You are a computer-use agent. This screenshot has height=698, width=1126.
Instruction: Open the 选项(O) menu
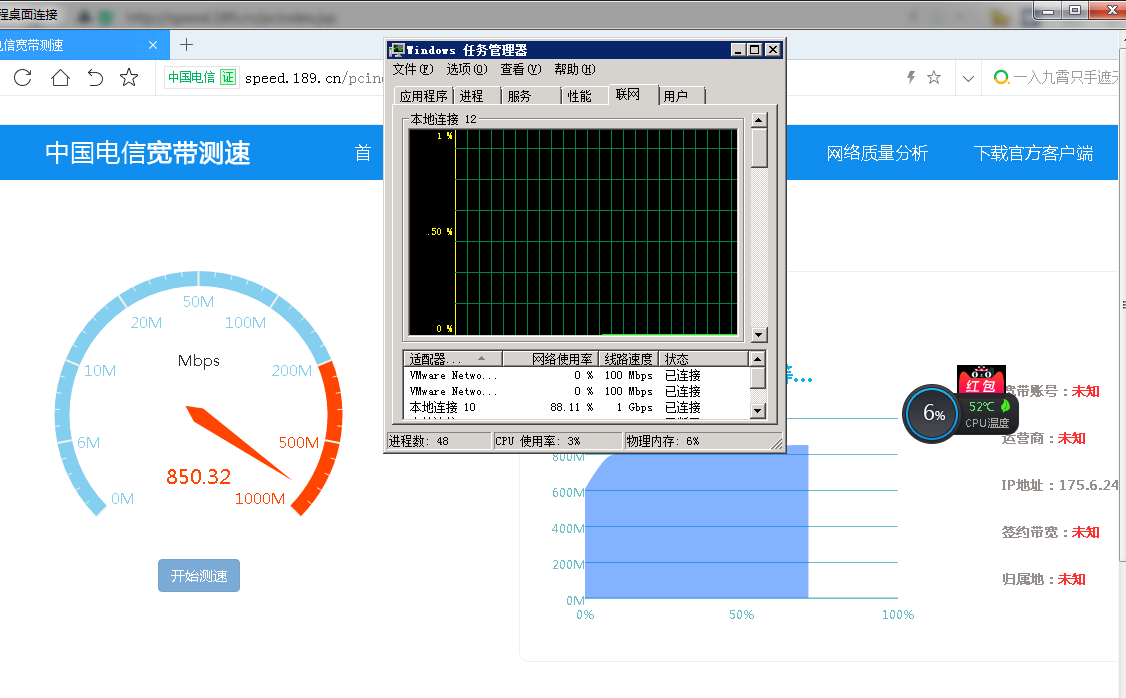point(467,69)
